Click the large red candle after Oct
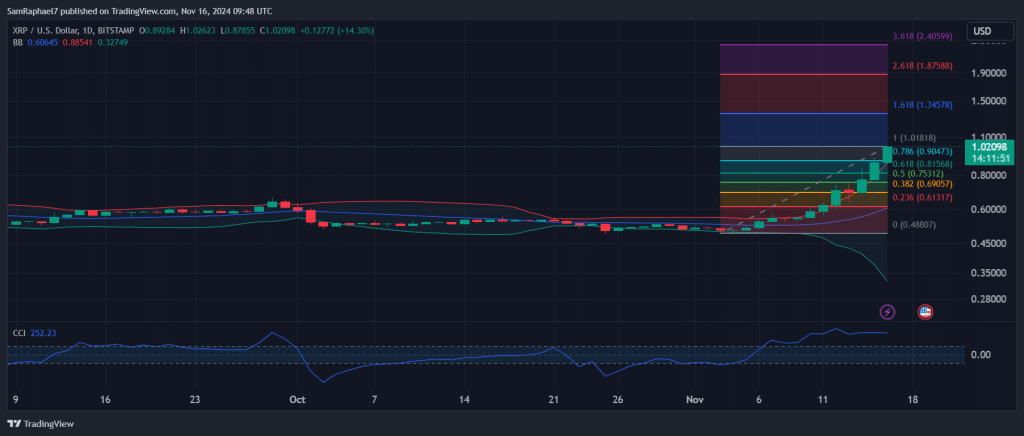Viewport: 1024px width, 436px height. (311, 216)
